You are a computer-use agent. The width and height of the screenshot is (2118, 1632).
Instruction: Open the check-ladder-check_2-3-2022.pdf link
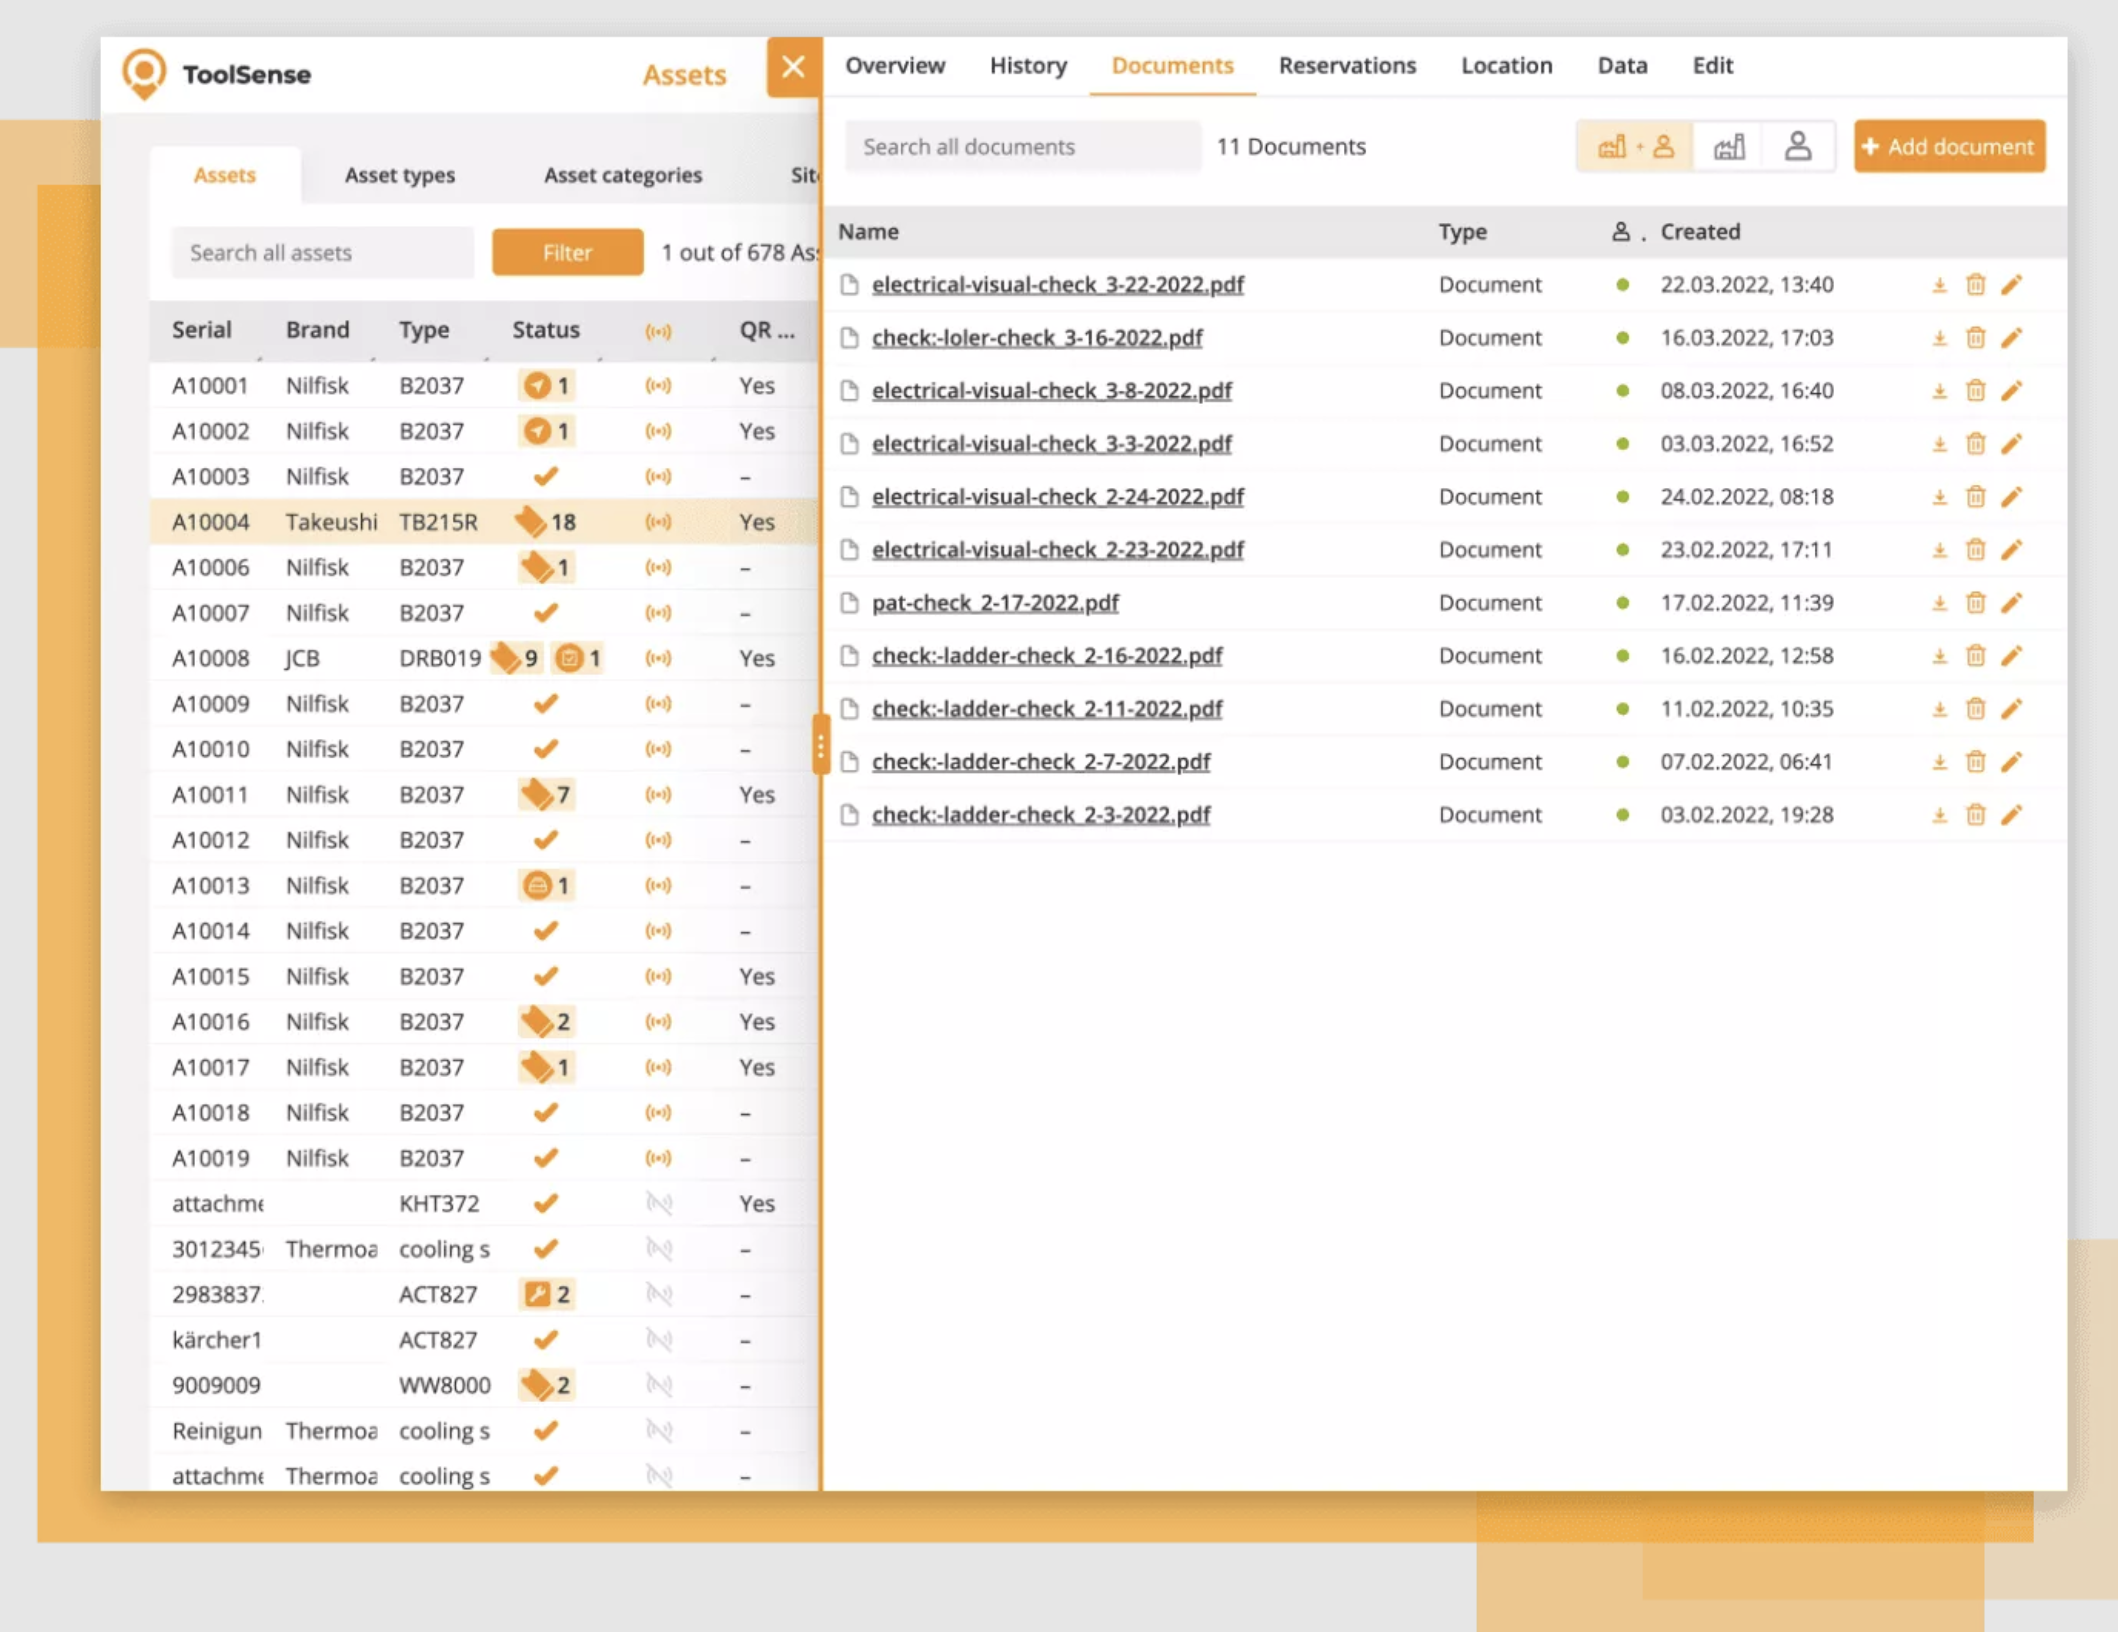click(x=1043, y=815)
